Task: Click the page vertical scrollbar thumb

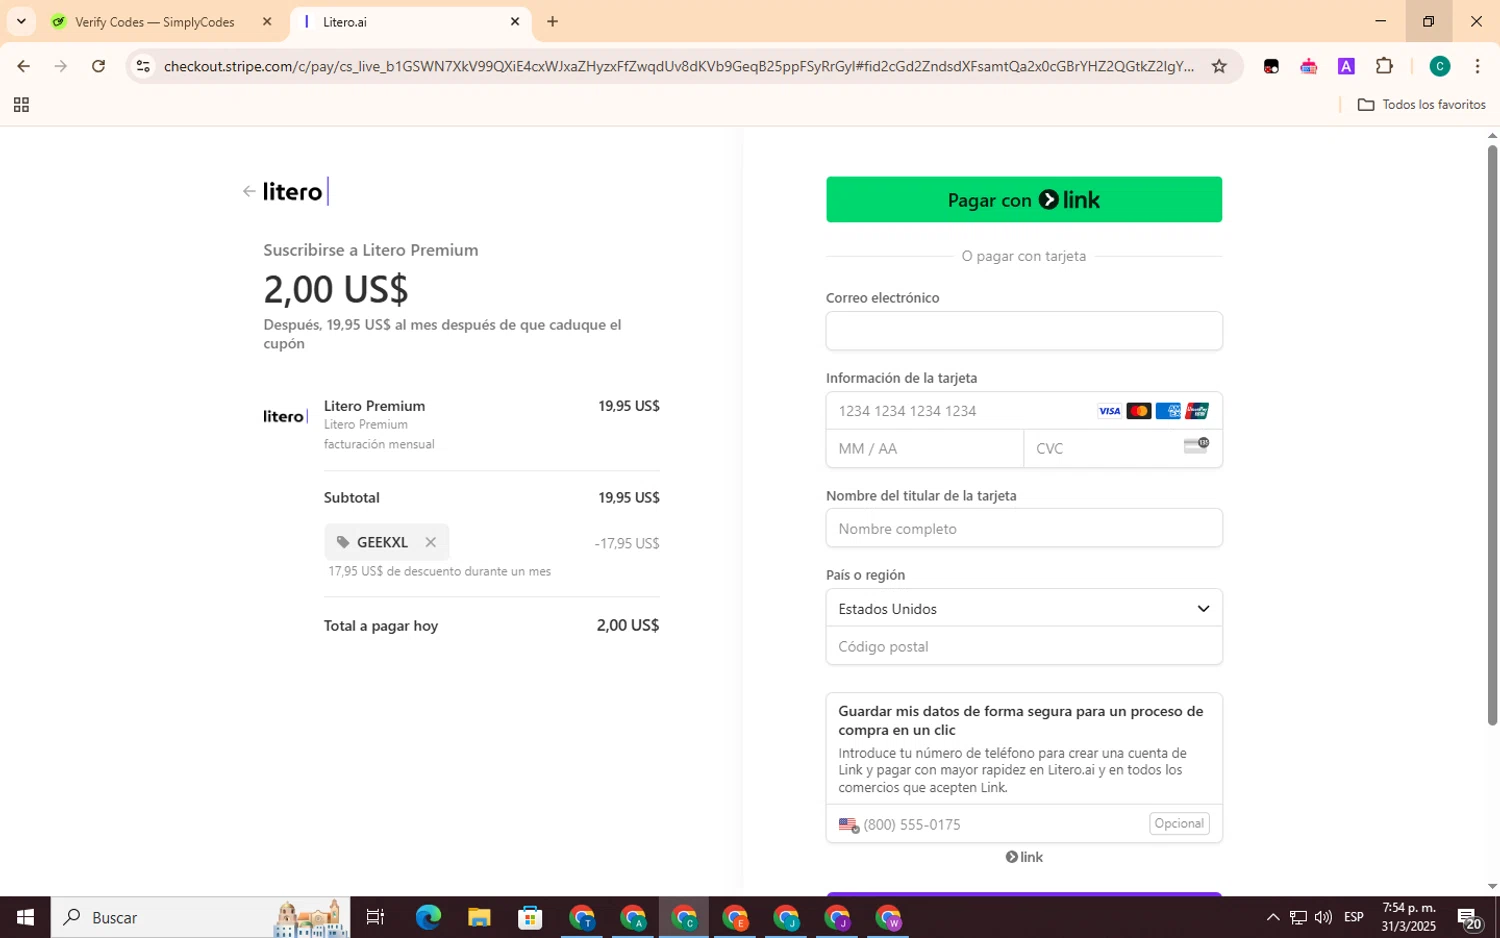Action: pos(1492,435)
